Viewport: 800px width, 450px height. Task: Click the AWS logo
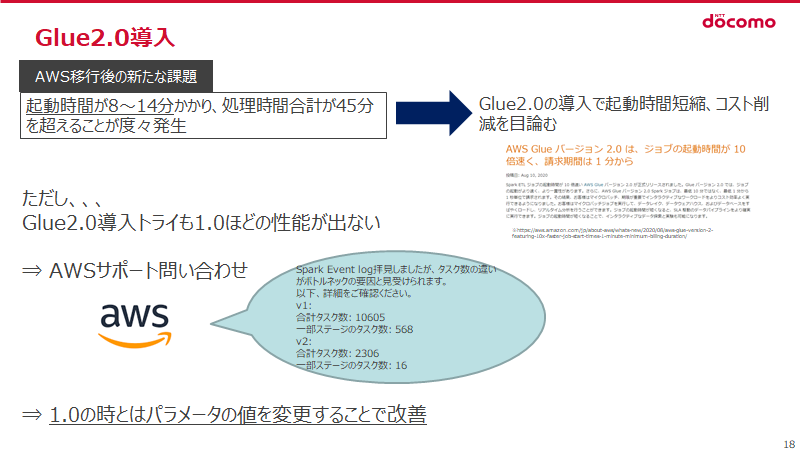click(135, 326)
